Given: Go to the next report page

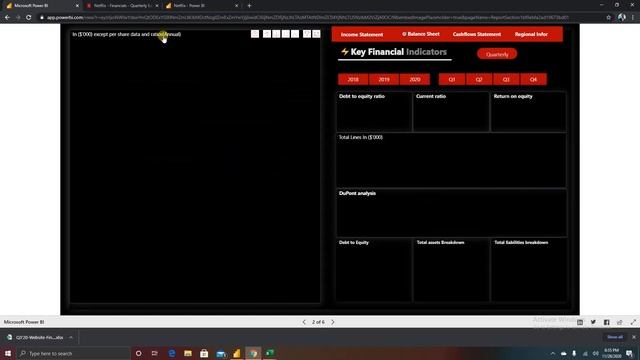Looking at the screenshot, I should (333, 322).
